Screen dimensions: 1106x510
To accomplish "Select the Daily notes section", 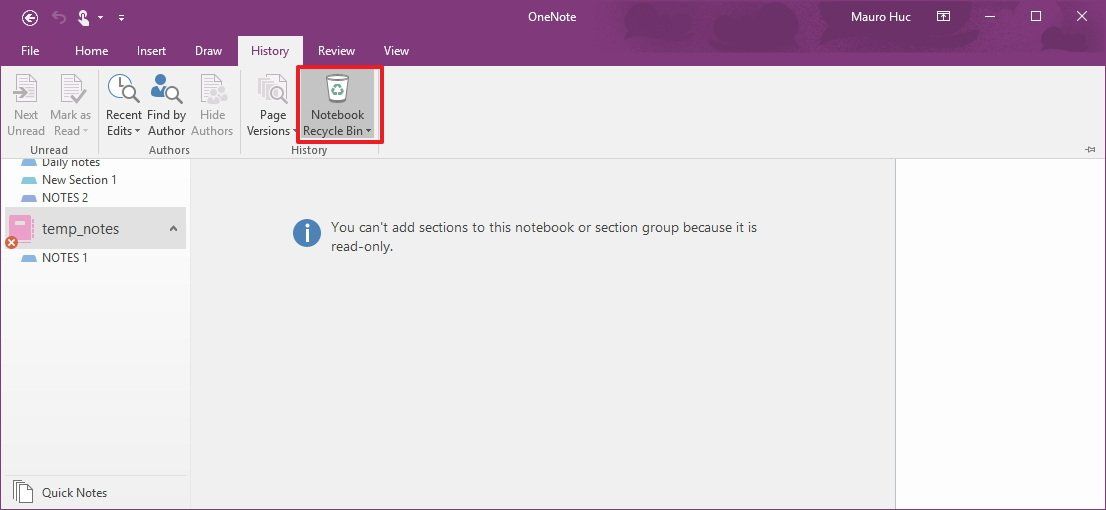I will click(x=71, y=162).
